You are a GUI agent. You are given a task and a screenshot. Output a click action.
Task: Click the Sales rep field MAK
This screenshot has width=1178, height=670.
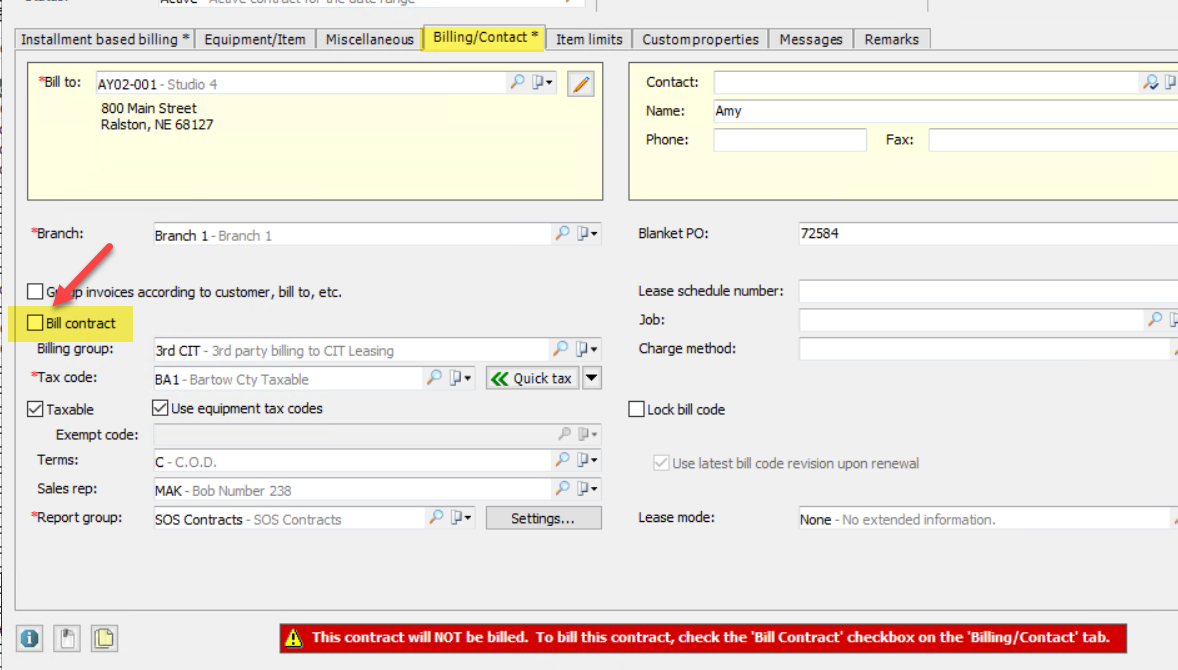tap(352, 490)
